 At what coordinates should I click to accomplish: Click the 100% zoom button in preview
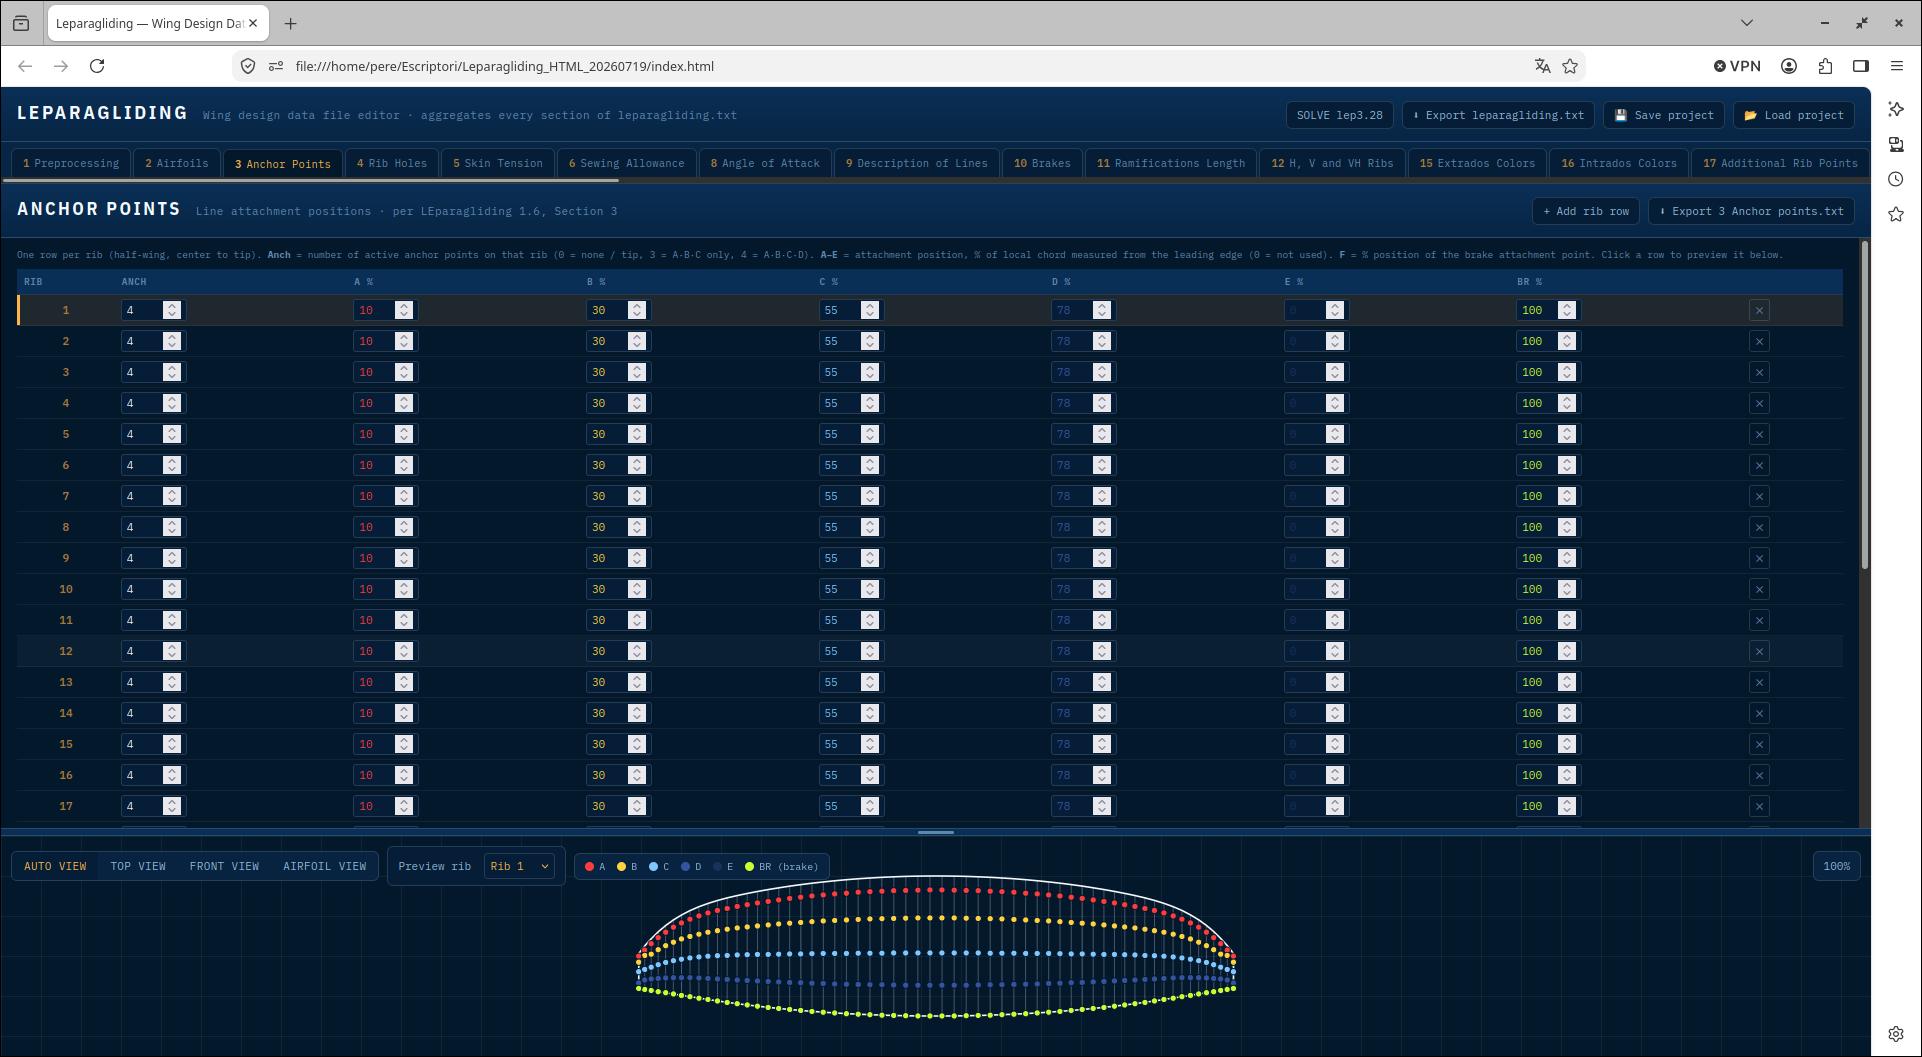pyautogui.click(x=1836, y=866)
